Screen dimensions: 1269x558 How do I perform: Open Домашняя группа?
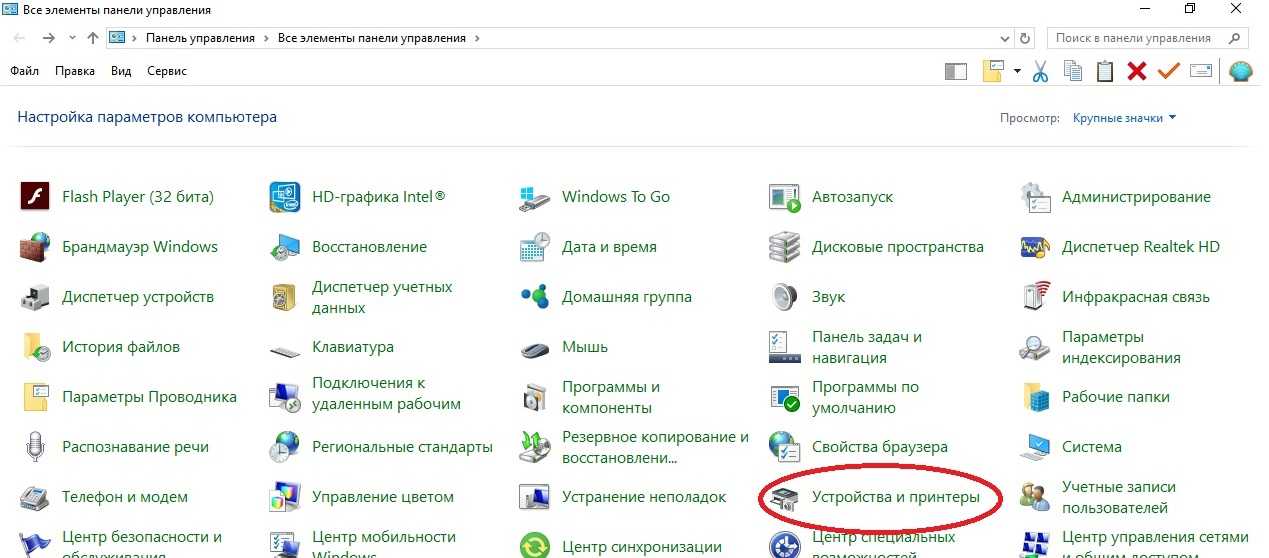(x=606, y=297)
